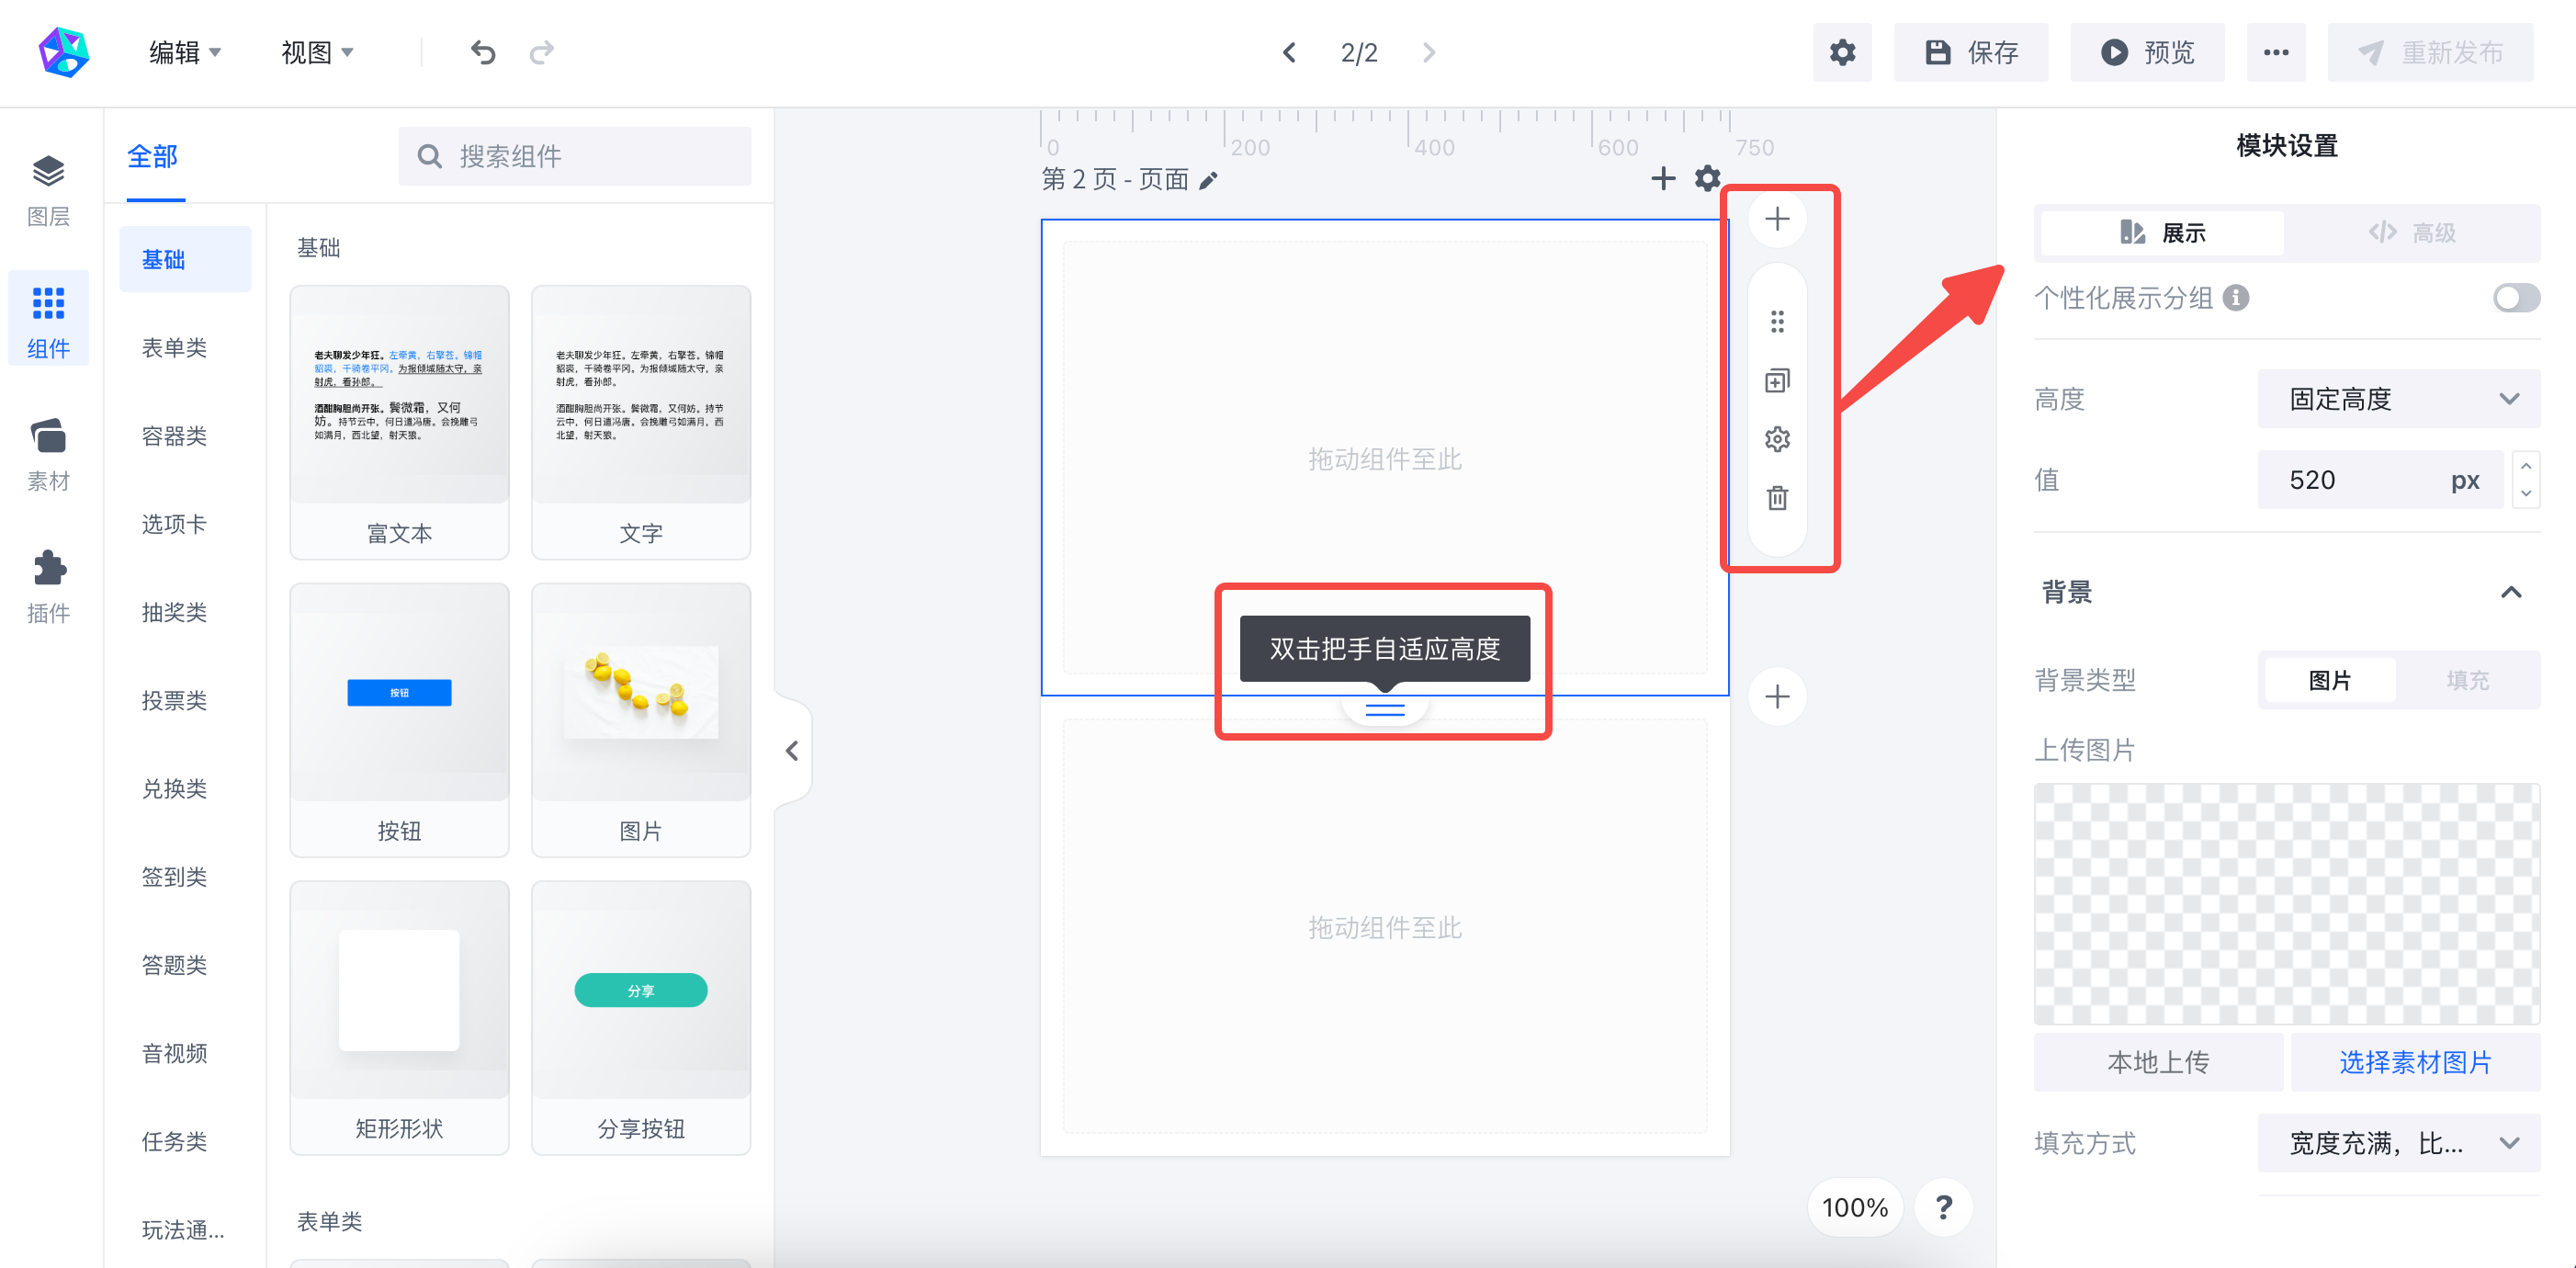Click the module height resize handle
The height and width of the screenshot is (1268, 2576).
tap(1385, 709)
